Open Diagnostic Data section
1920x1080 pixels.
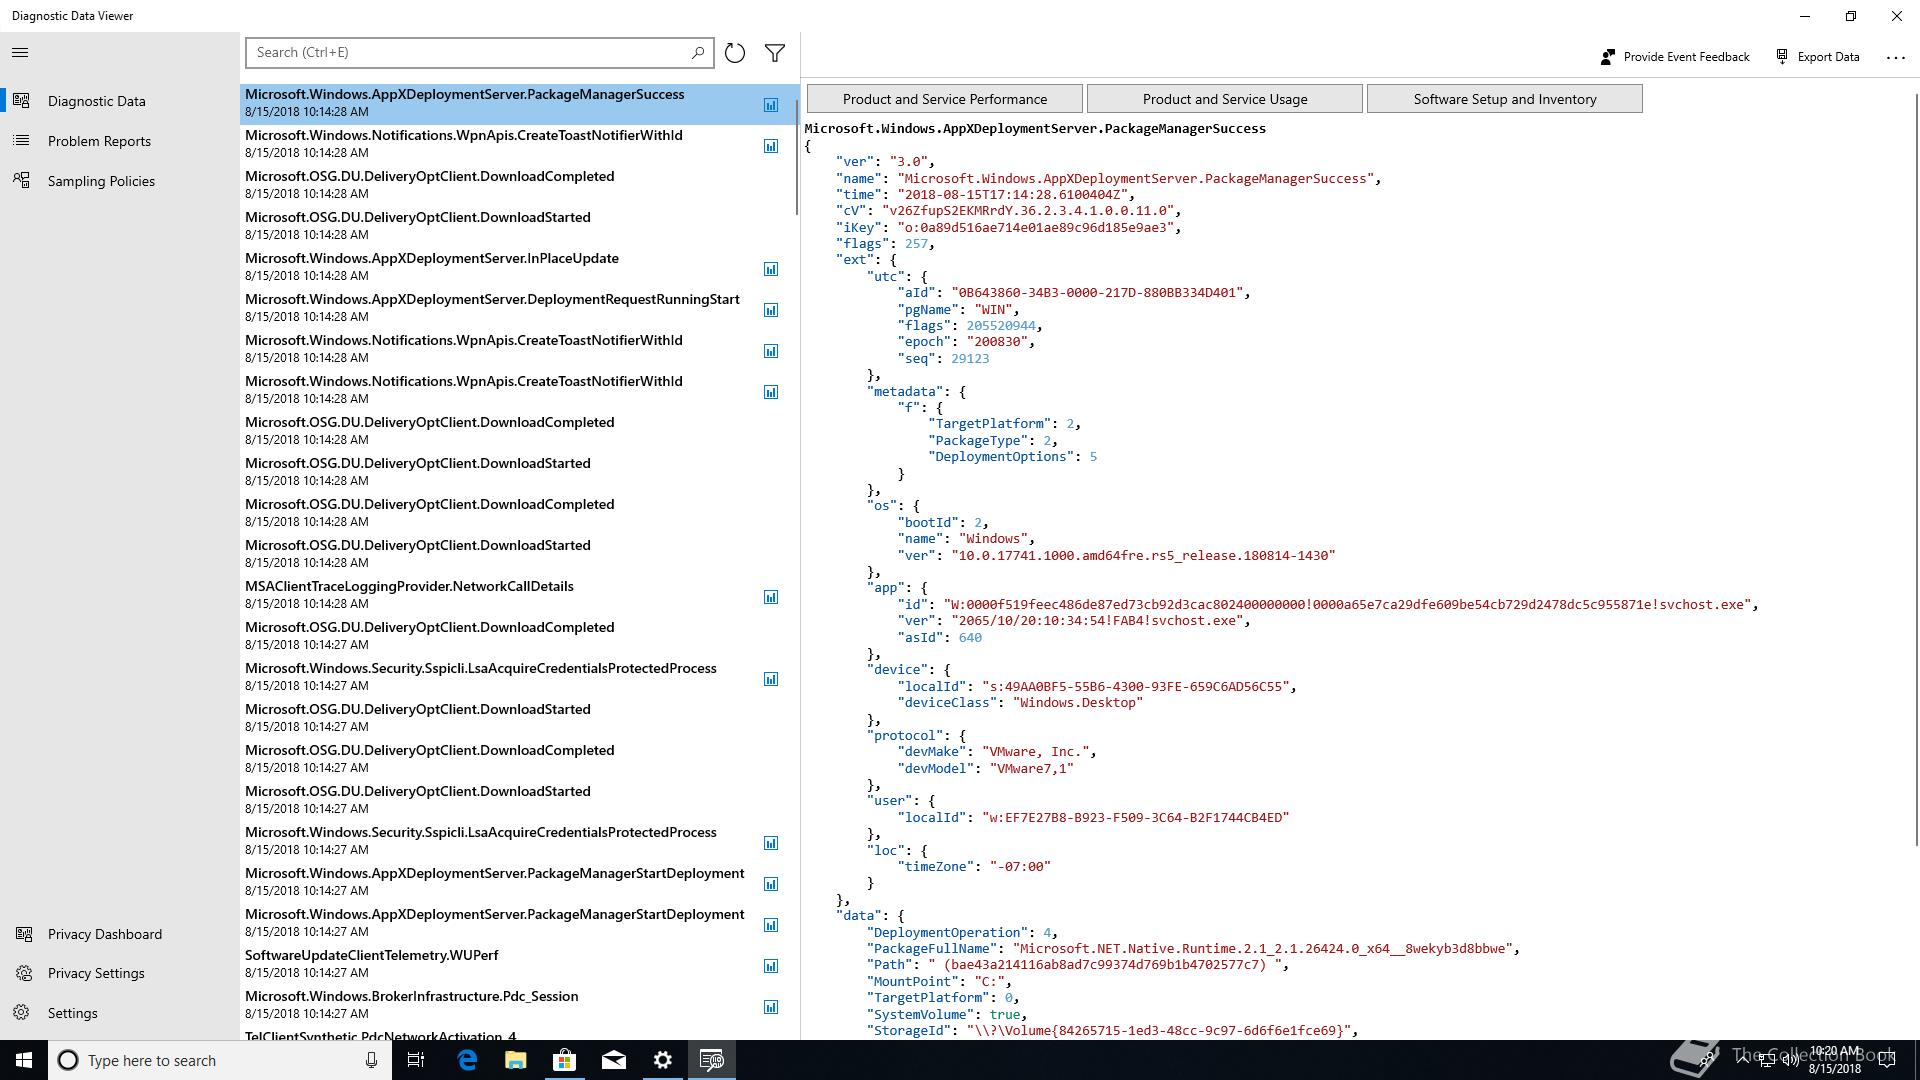click(x=120, y=101)
